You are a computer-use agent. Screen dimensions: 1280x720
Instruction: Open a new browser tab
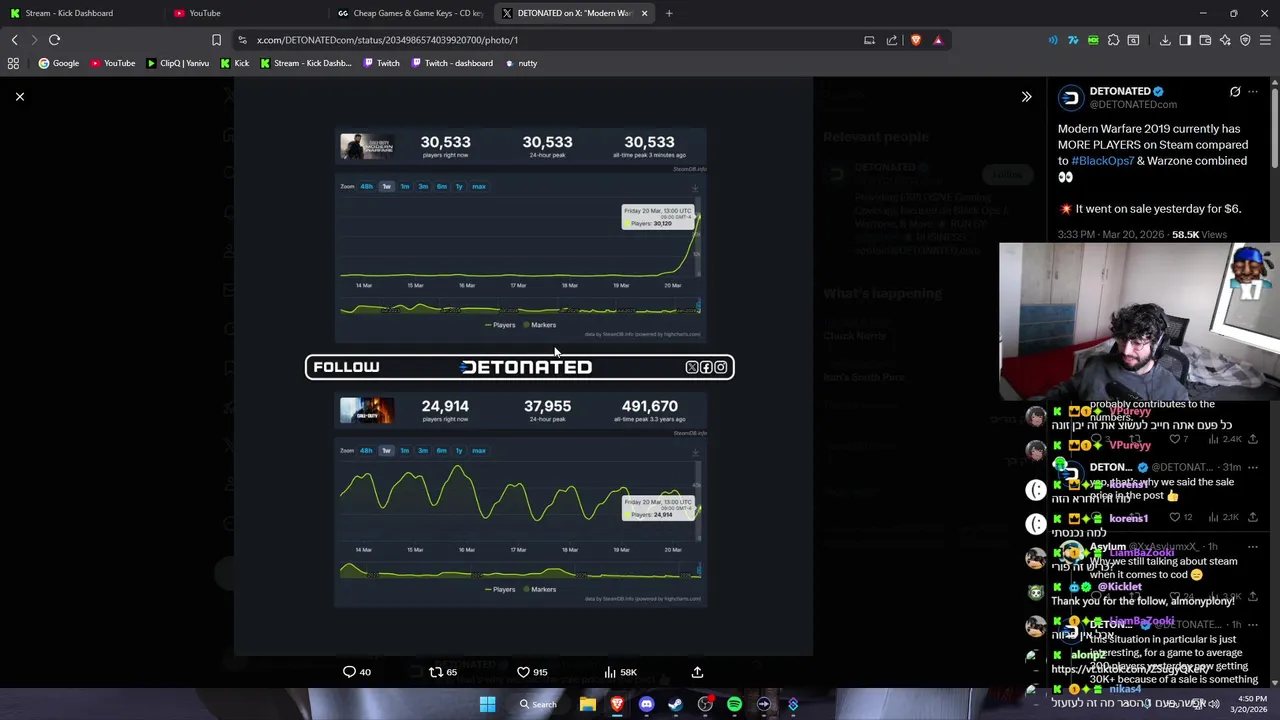[x=669, y=13]
